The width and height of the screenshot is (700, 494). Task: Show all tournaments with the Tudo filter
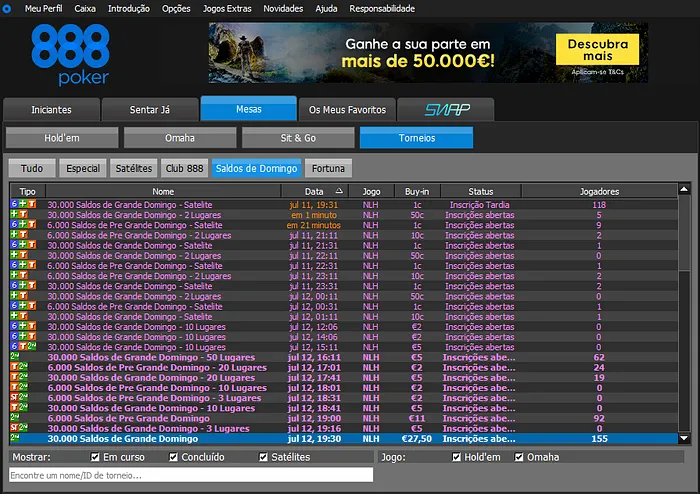point(32,168)
